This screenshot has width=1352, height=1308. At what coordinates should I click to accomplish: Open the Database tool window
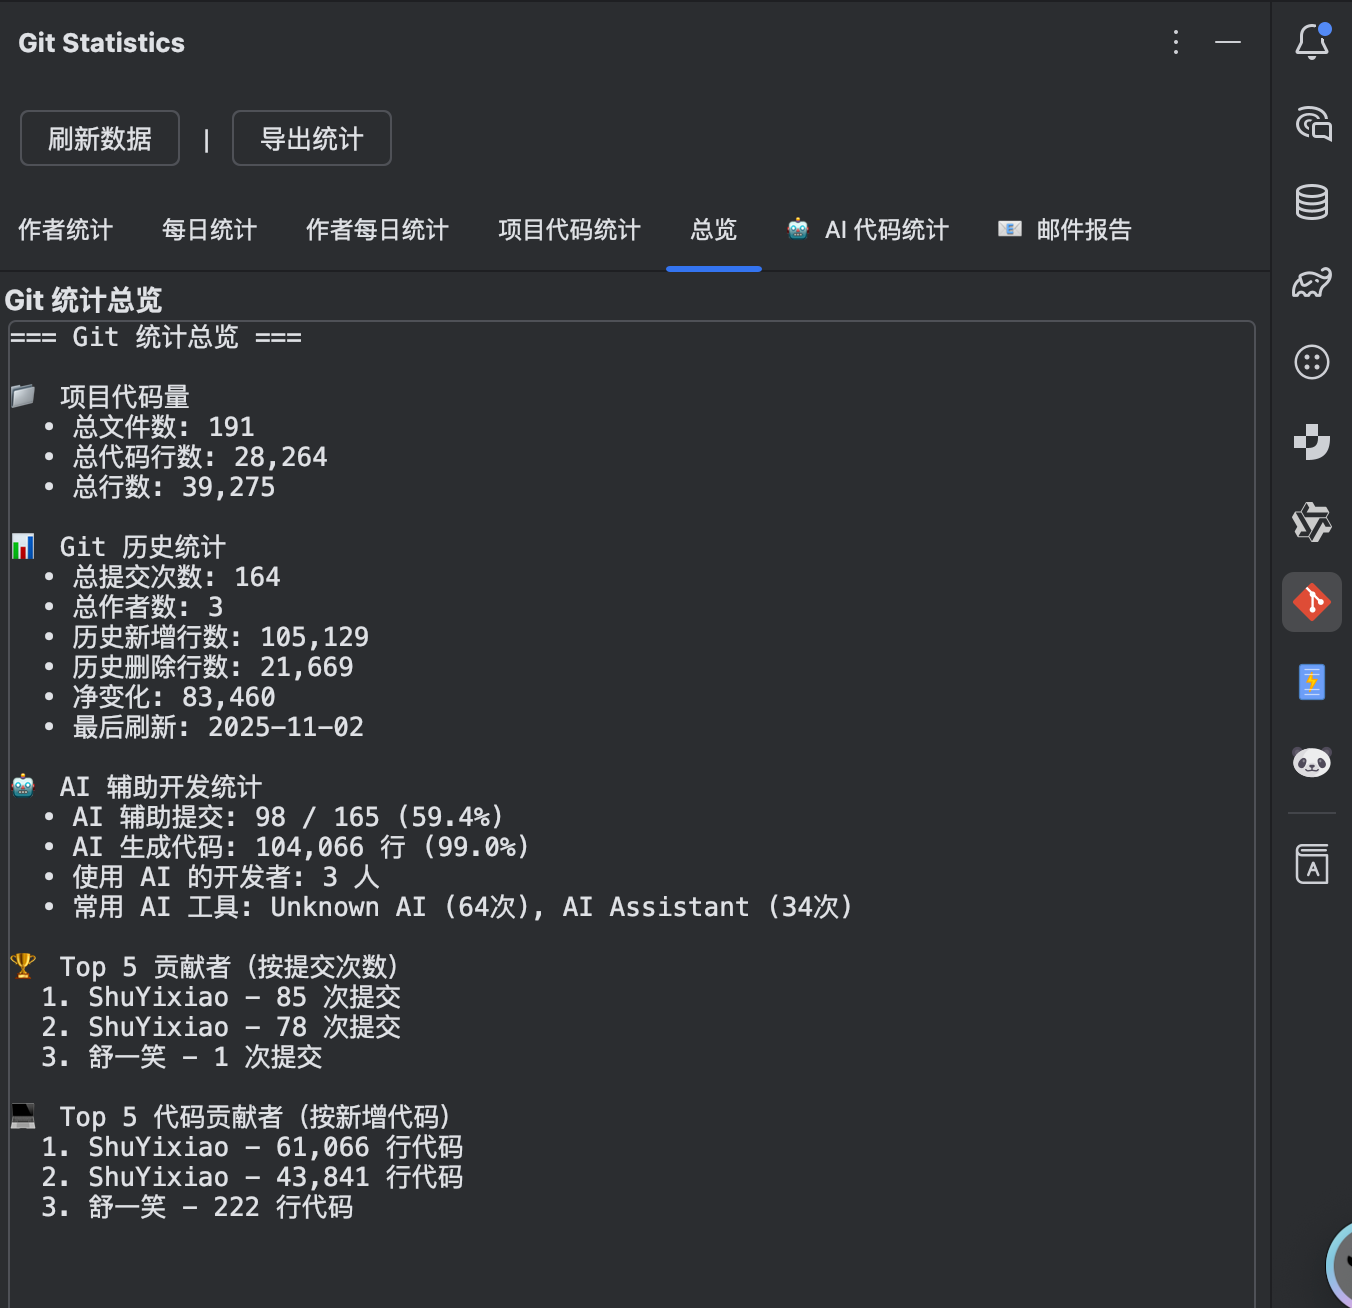[1311, 202]
